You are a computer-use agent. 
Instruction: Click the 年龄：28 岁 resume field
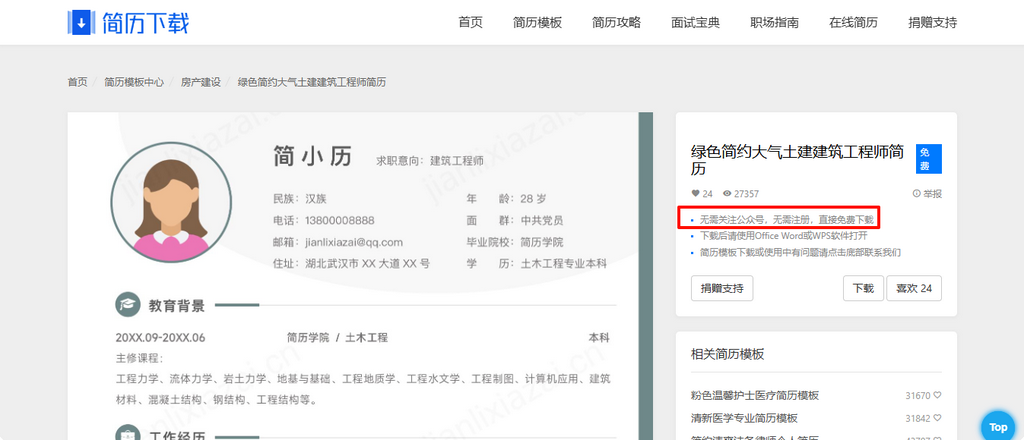pos(506,198)
